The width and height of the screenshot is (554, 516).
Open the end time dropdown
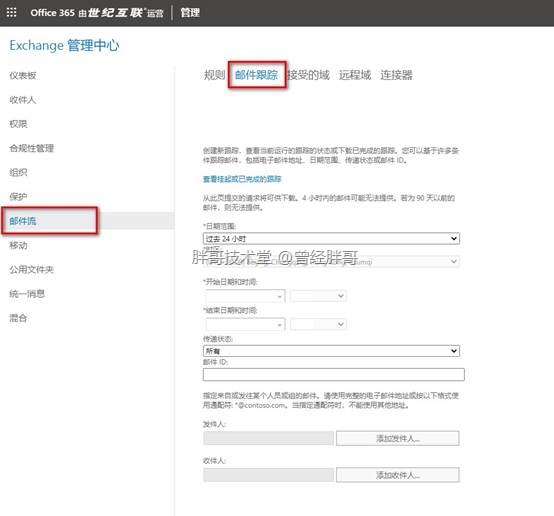(x=318, y=324)
